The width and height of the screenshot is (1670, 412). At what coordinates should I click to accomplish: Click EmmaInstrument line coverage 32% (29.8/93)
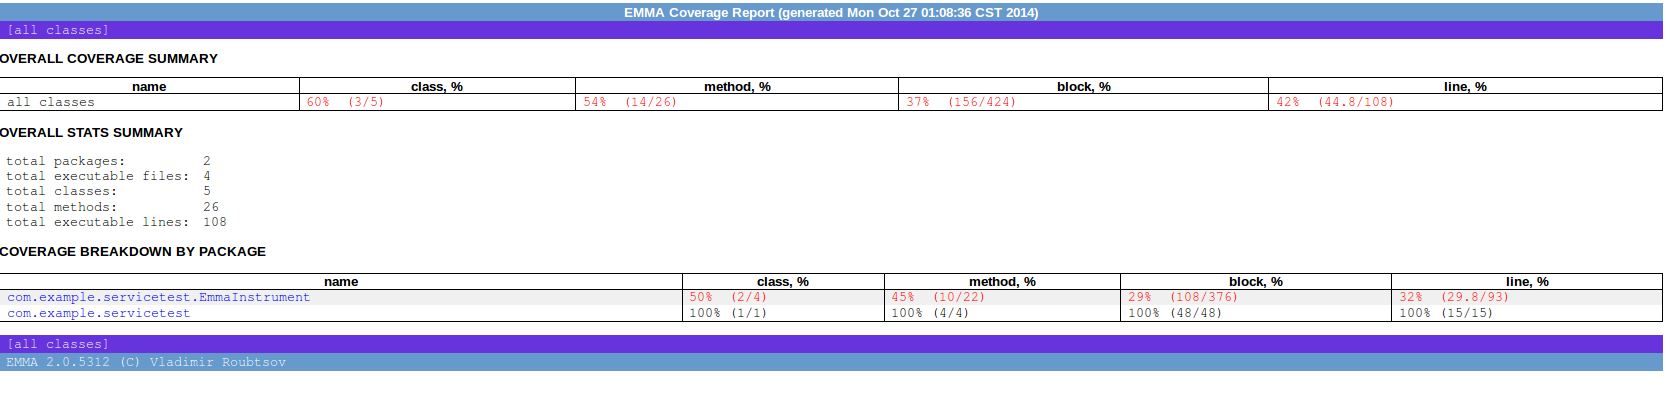click(x=1454, y=297)
